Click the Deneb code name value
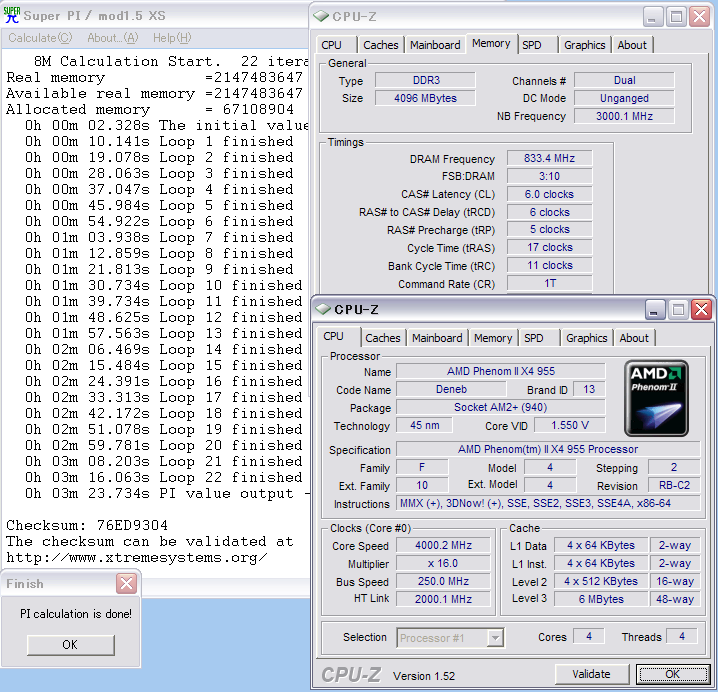The image size is (718, 692). pos(451,389)
